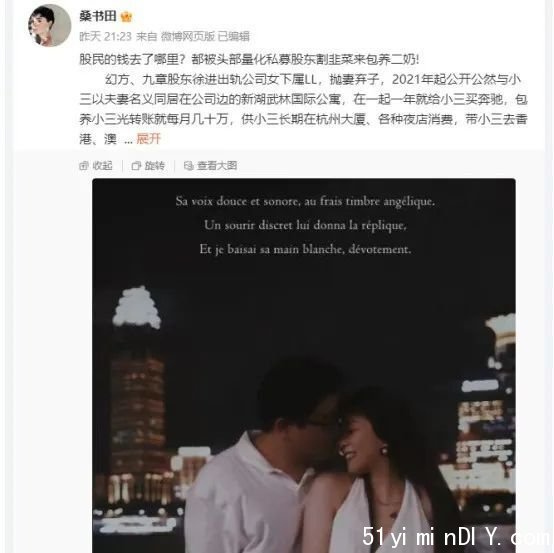Screen dimensions: 554x553
Task: Open the post timestamp 昨天 21:23
Action: 105,36
